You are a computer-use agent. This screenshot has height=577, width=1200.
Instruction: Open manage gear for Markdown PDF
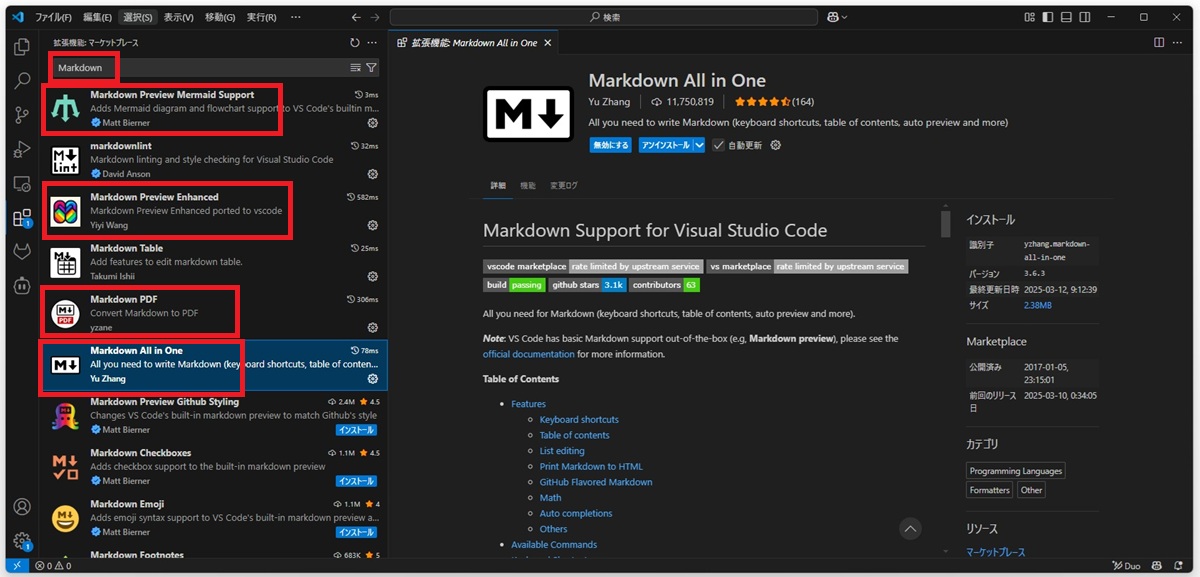pyautogui.click(x=373, y=327)
